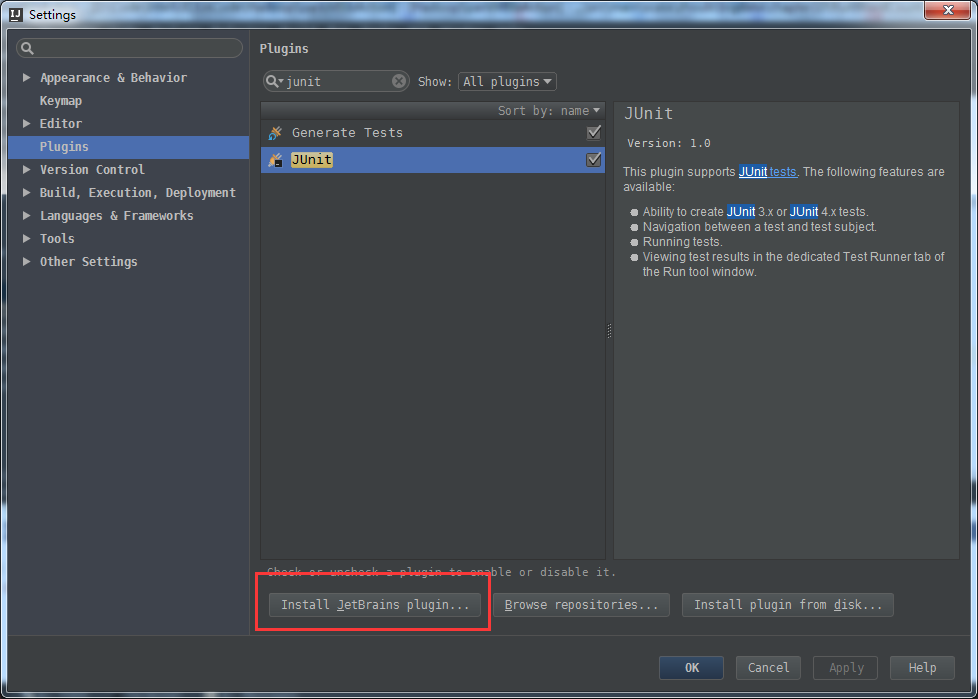Screen dimensions: 978x699
Task: Expand Appearance & Behavior section
Action: (26, 77)
